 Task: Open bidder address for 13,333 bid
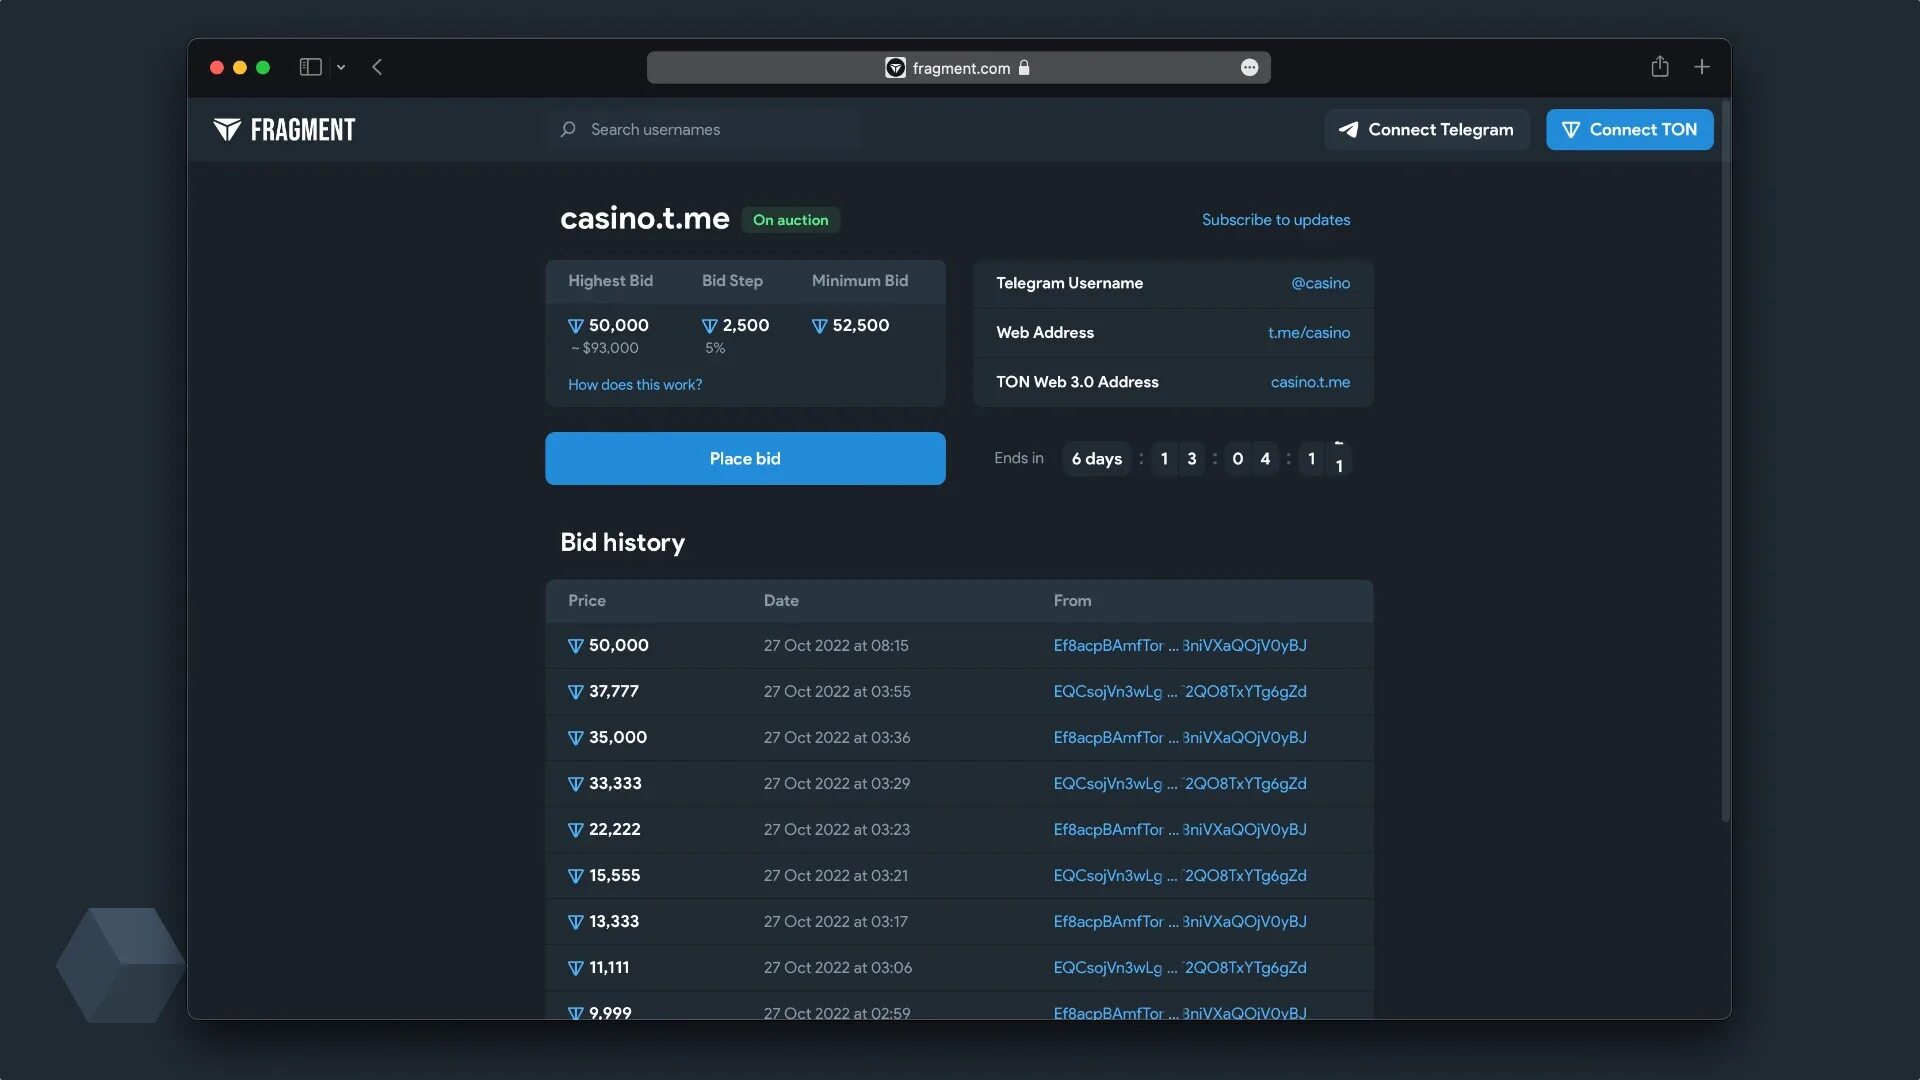[1180, 922]
